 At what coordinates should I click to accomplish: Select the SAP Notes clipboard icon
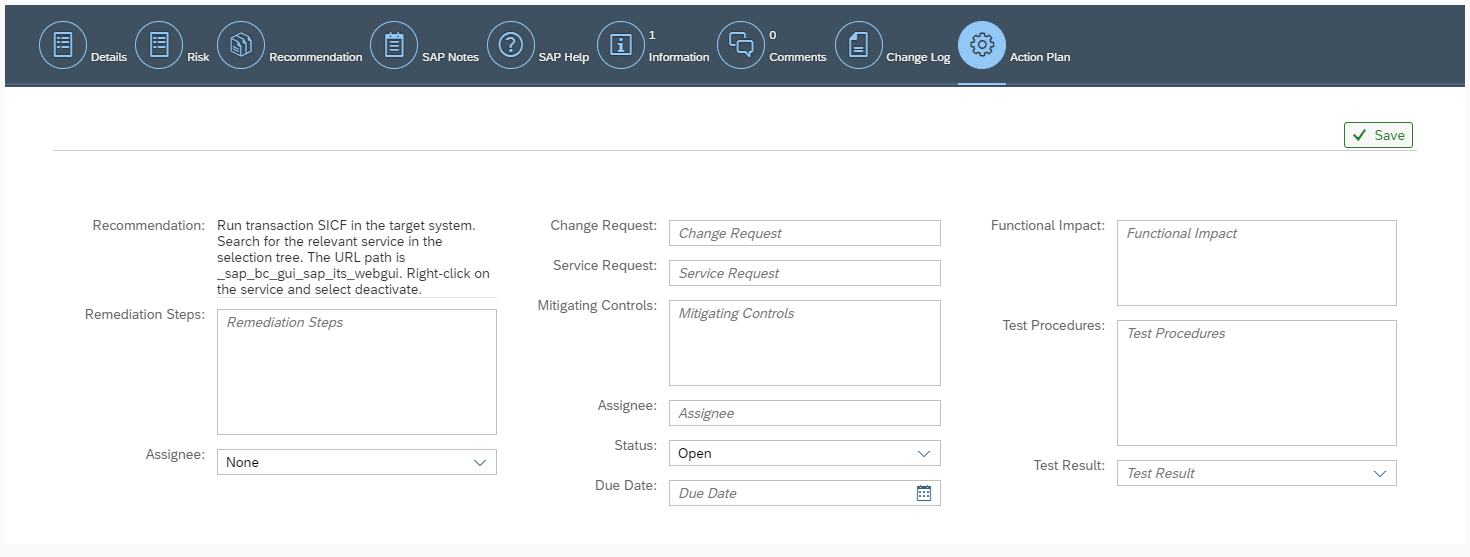[x=394, y=45]
